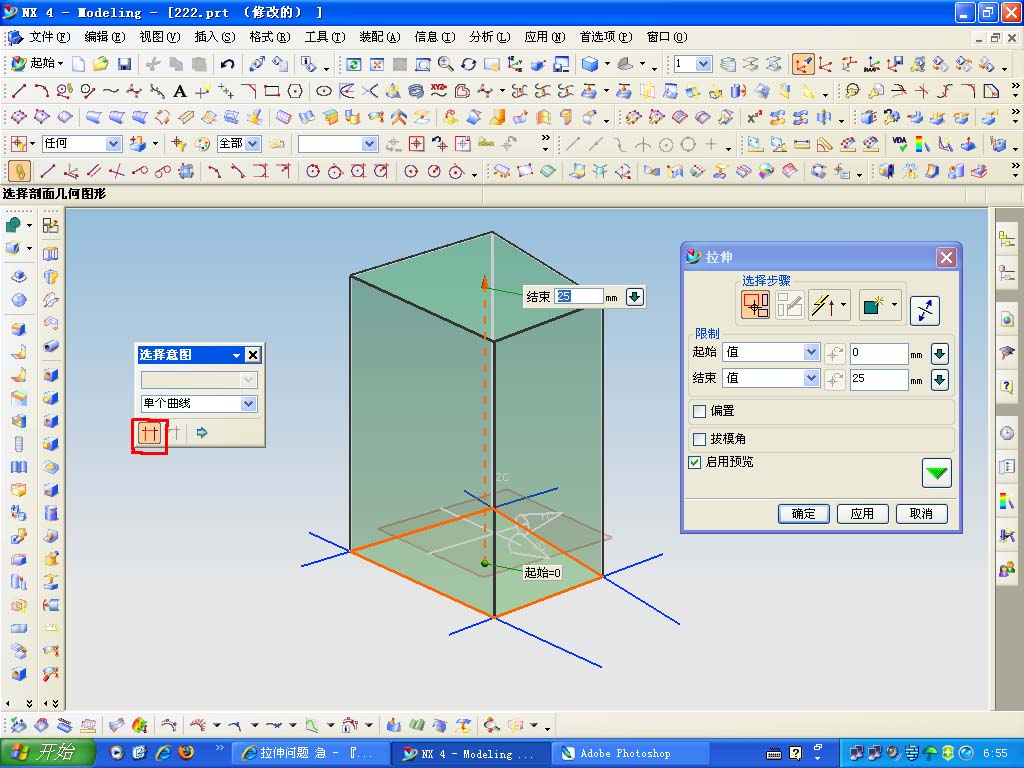Click the Windows 开始 start button

[x=48, y=753]
